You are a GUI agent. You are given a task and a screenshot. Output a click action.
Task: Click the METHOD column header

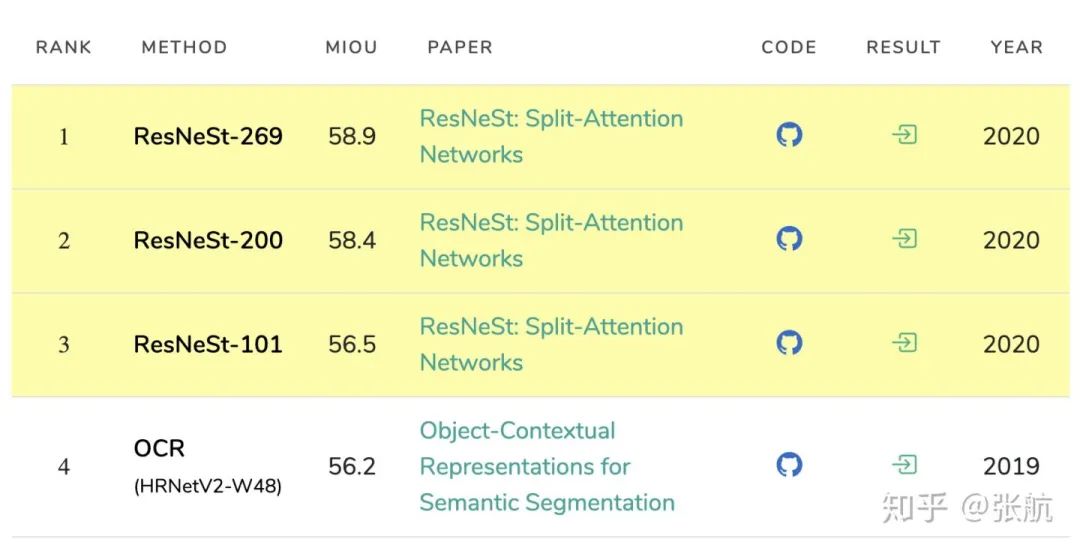tap(184, 47)
